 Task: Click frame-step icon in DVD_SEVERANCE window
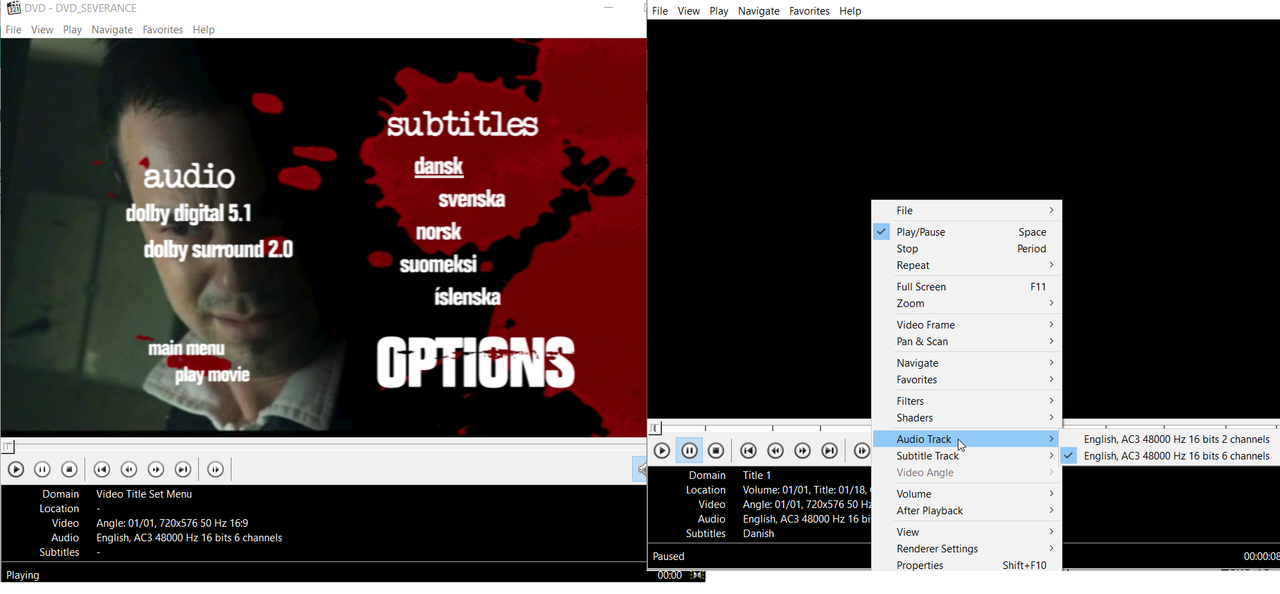click(215, 469)
